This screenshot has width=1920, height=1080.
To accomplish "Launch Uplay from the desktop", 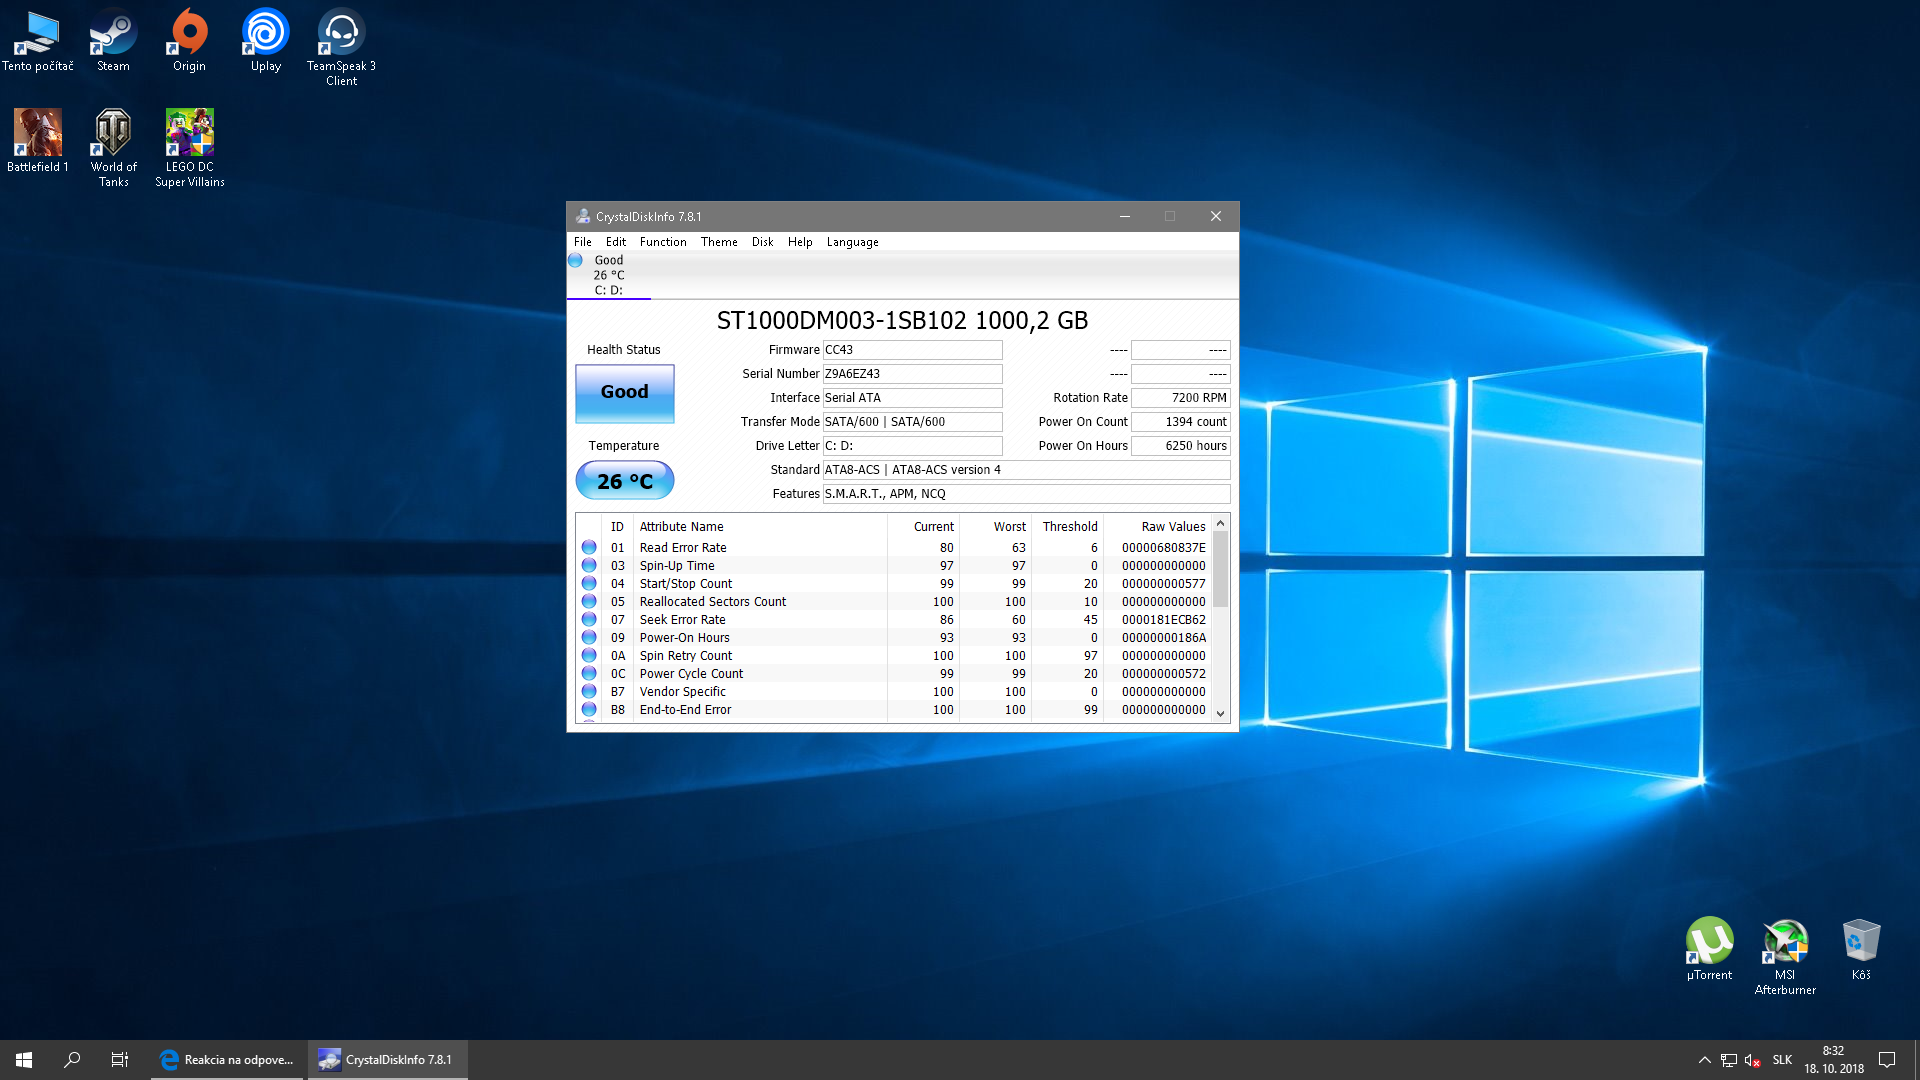I will 265,40.
